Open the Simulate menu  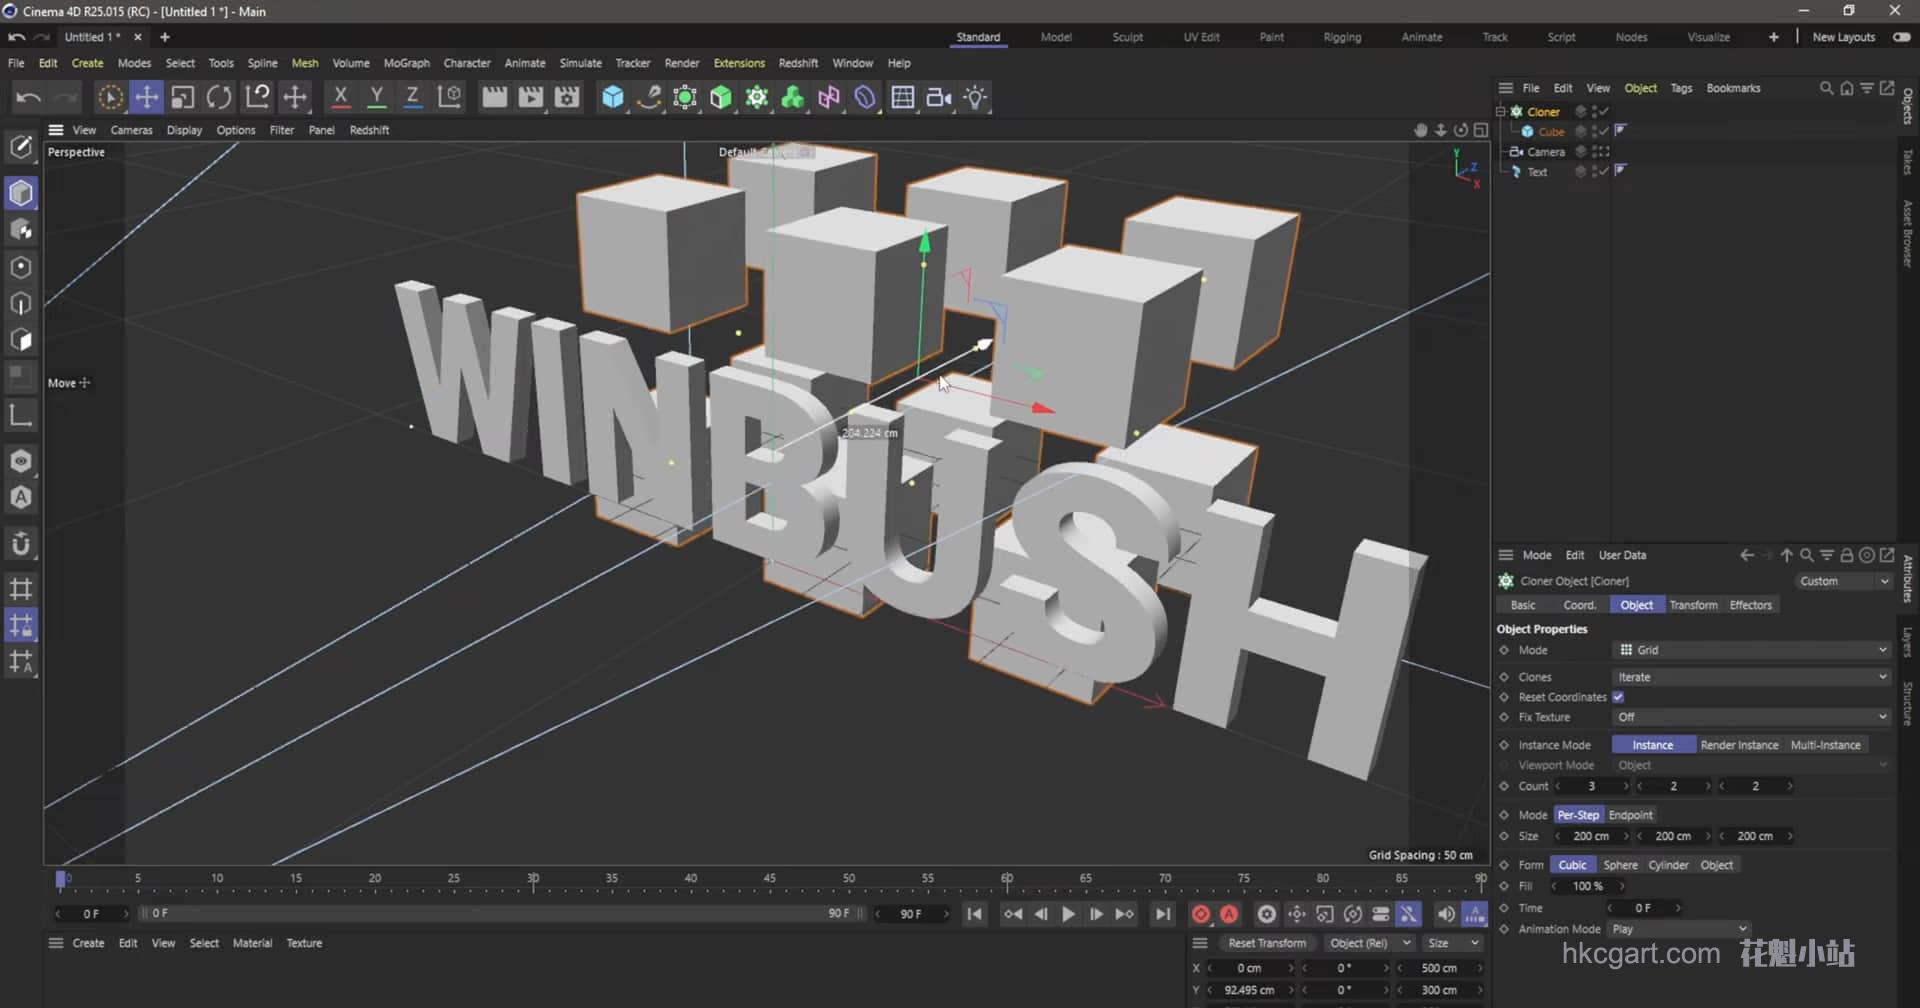pos(581,63)
